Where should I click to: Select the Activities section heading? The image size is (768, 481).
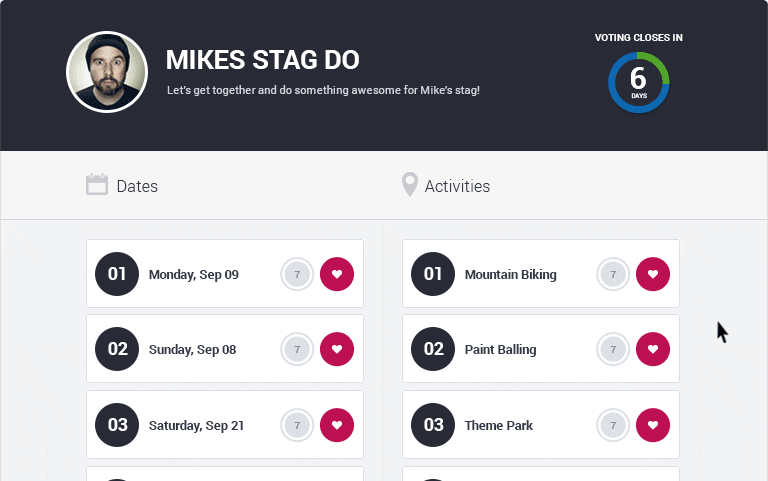pos(457,186)
